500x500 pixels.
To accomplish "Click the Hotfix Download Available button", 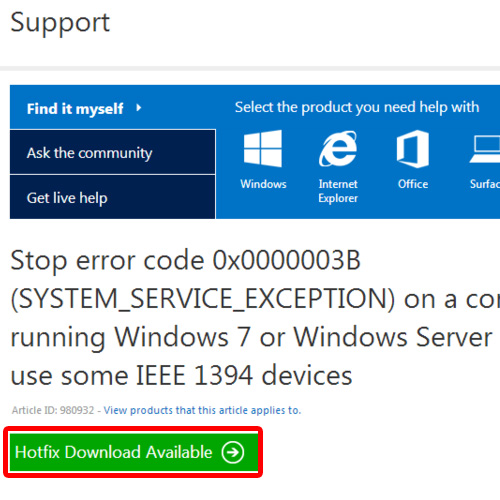I will pyautogui.click(x=133, y=452).
